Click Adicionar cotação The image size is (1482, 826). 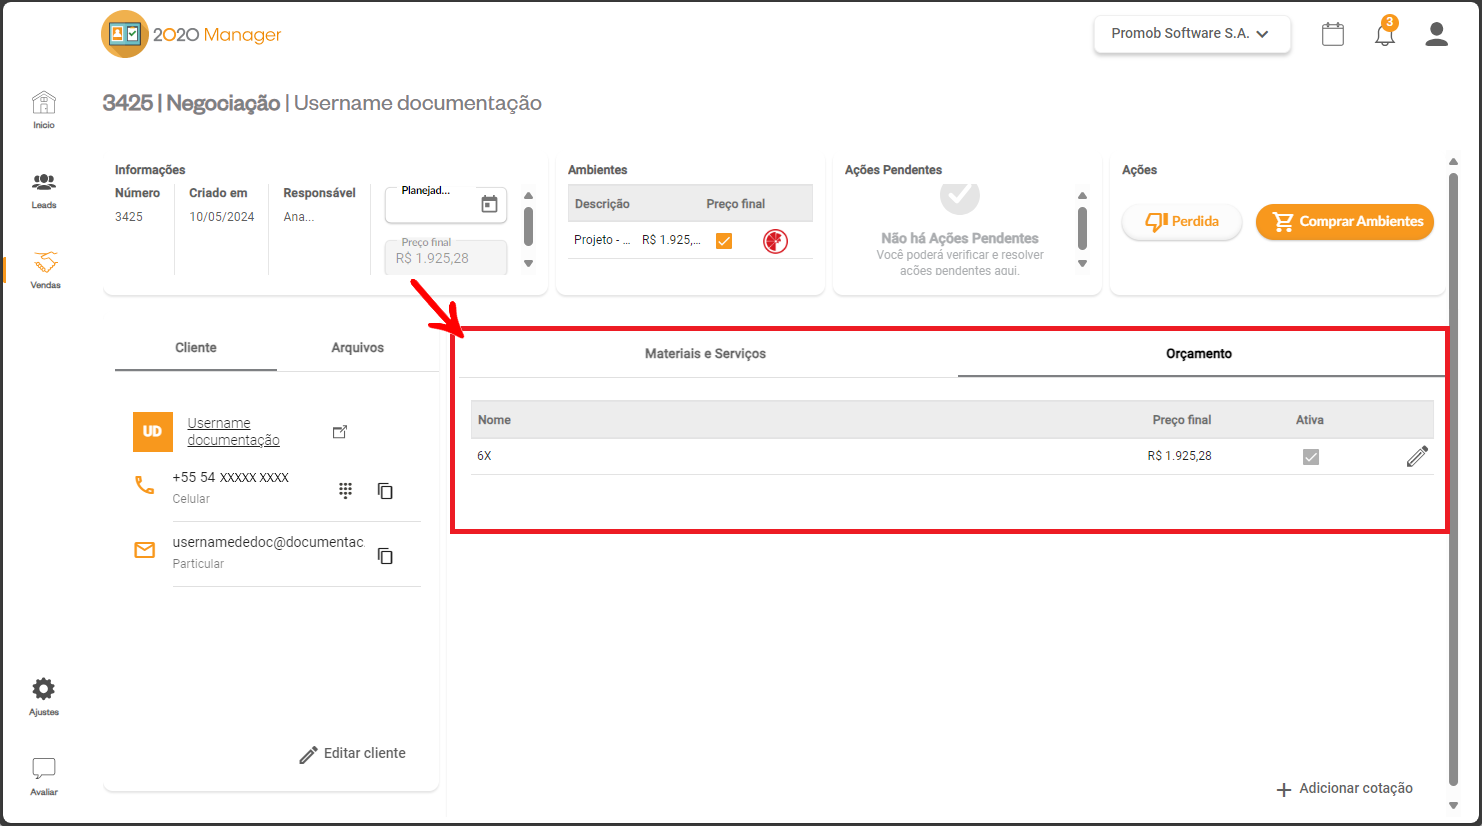[x=1345, y=789]
